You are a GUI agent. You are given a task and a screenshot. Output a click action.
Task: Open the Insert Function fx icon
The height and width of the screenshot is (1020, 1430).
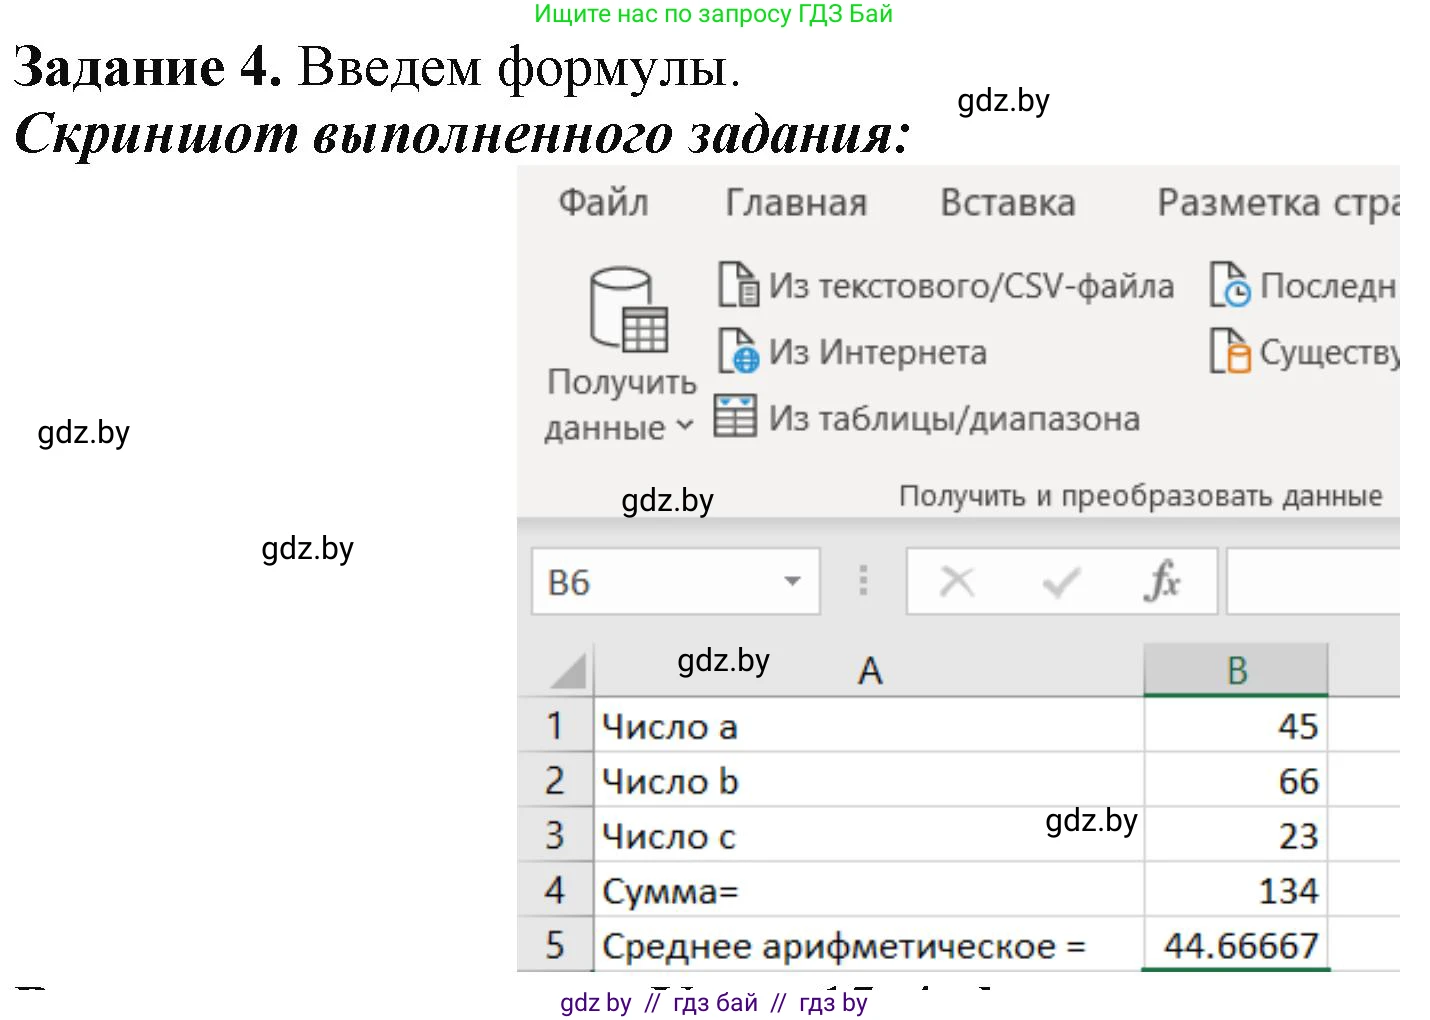pos(1163,580)
